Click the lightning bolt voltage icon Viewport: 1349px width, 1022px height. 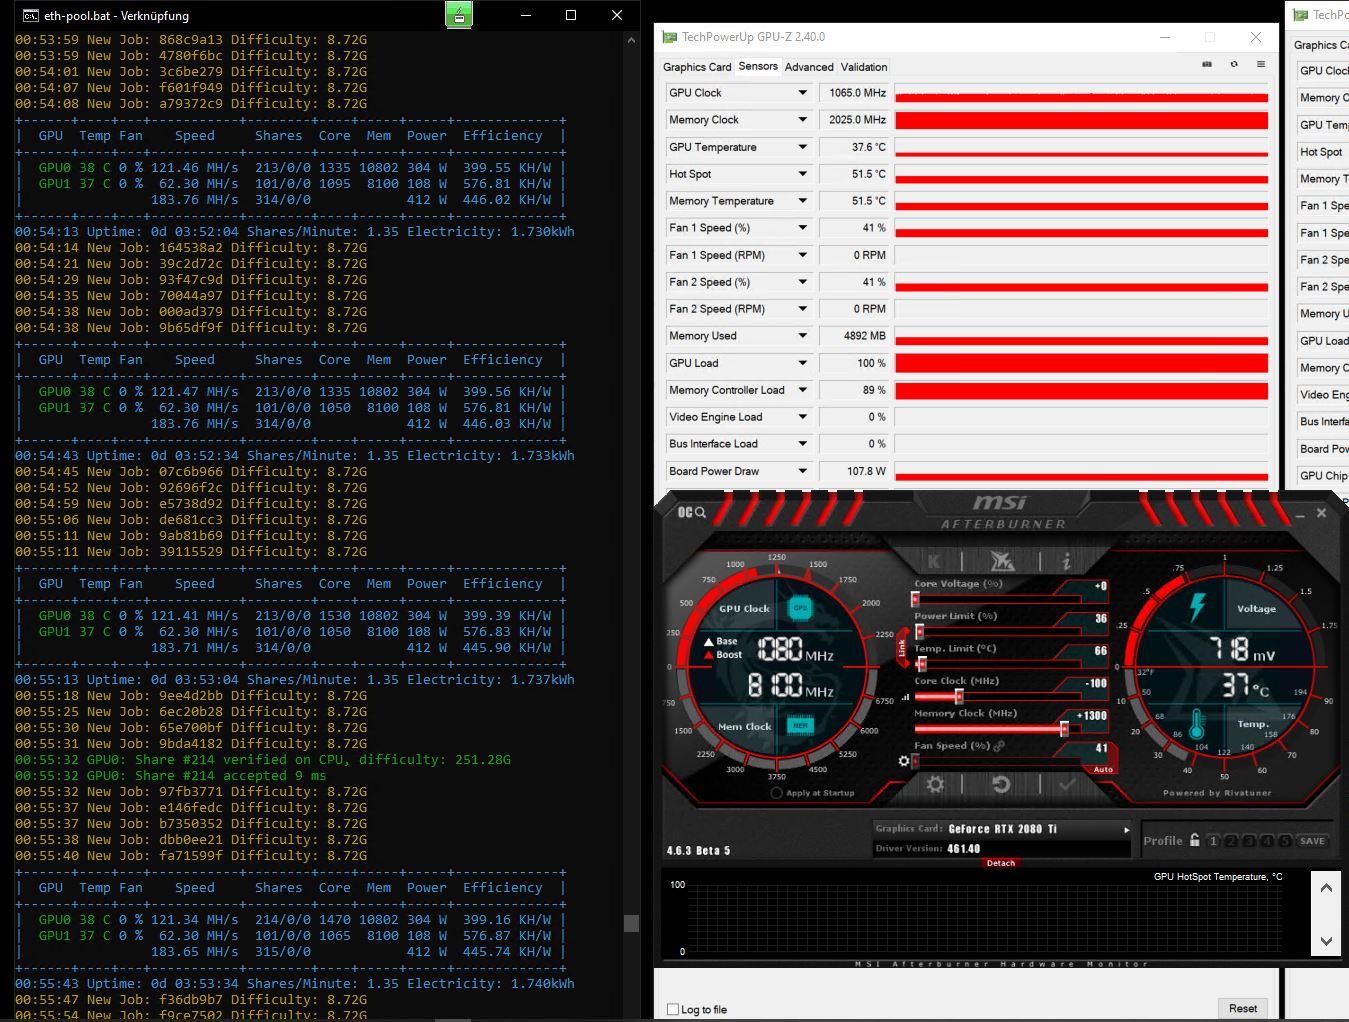pyautogui.click(x=1197, y=607)
